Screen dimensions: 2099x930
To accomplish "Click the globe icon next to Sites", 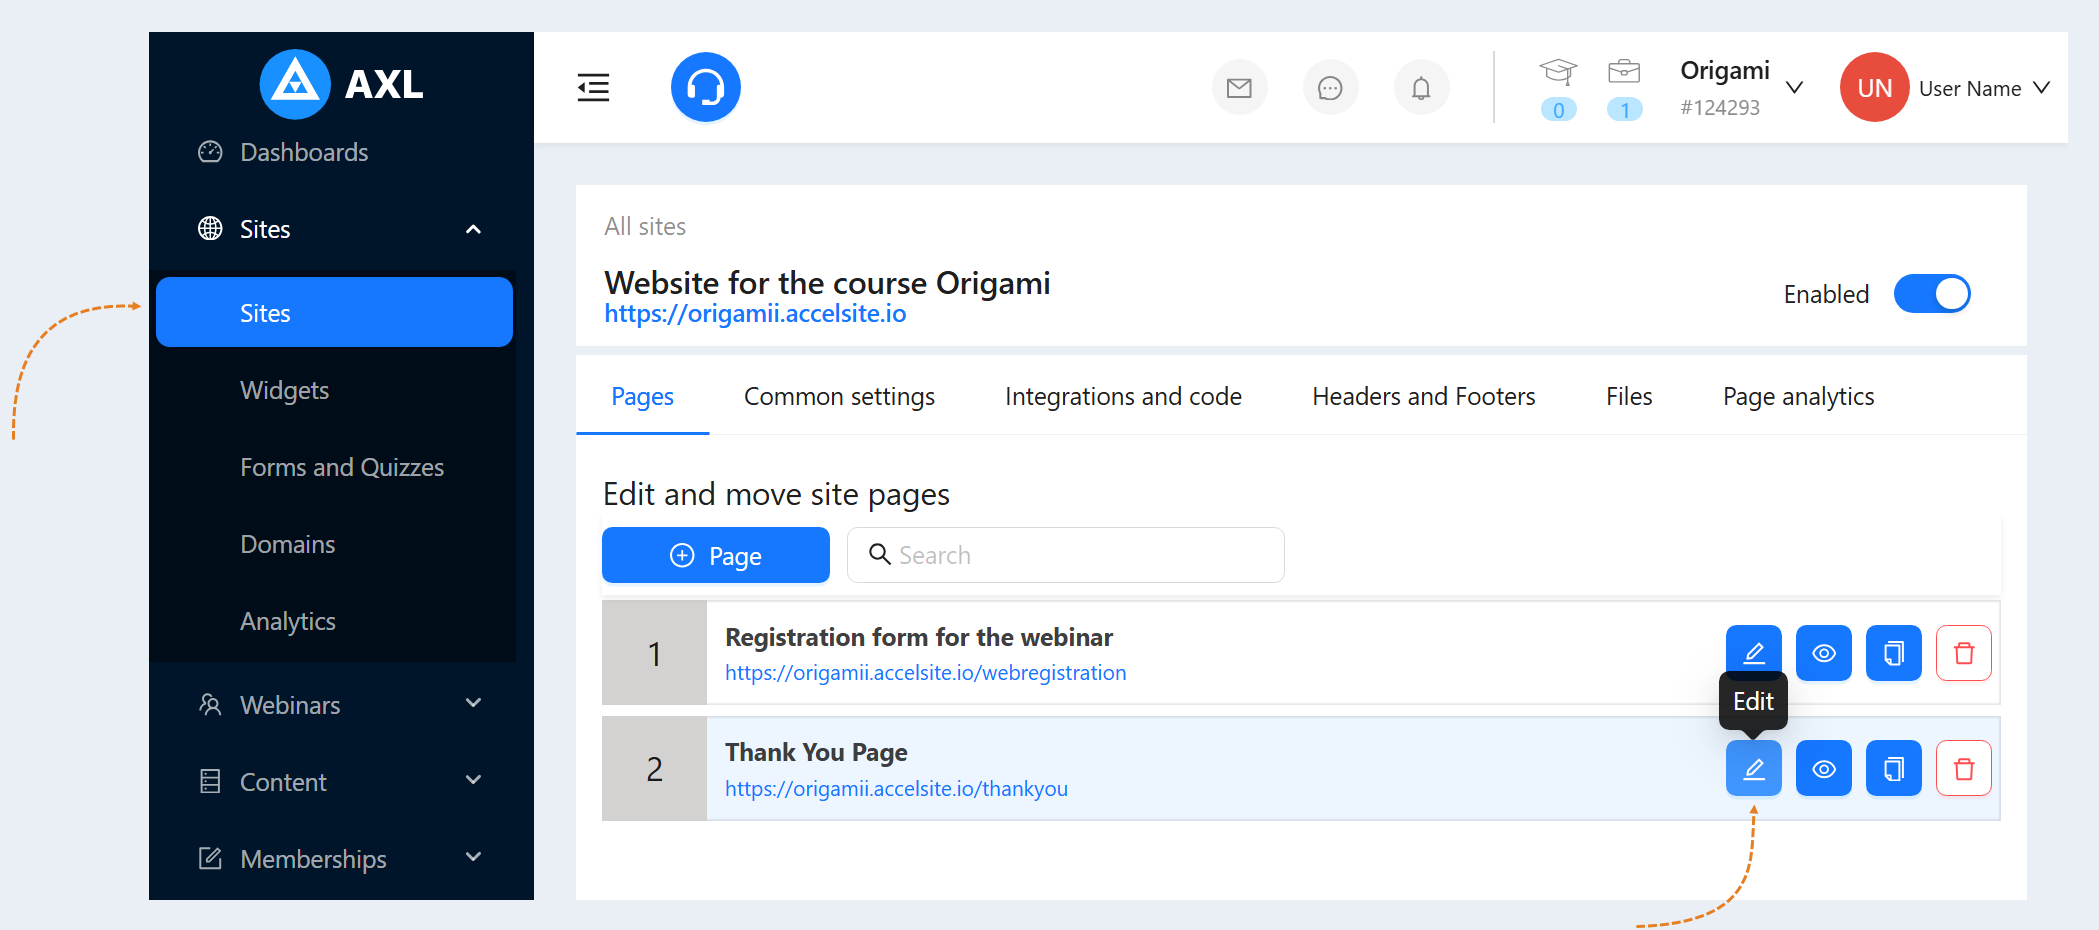I will (210, 229).
